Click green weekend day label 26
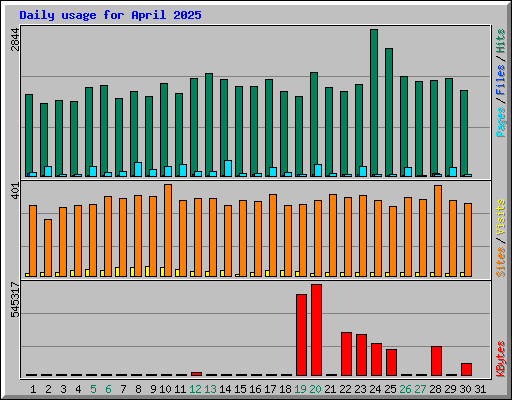This screenshot has width=512, height=400. point(405,389)
